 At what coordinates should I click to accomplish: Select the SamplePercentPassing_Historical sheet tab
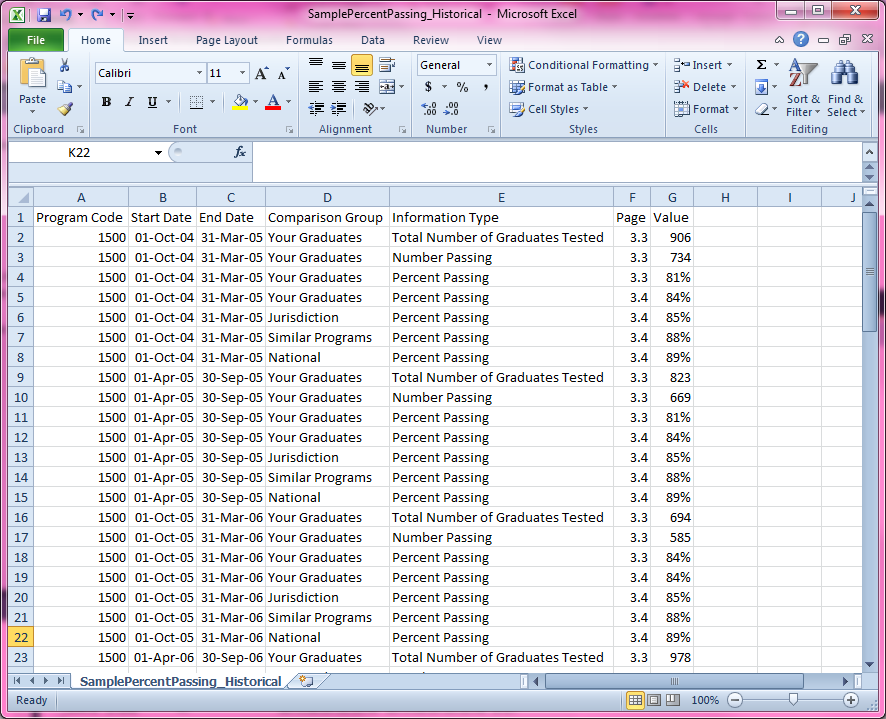180,681
